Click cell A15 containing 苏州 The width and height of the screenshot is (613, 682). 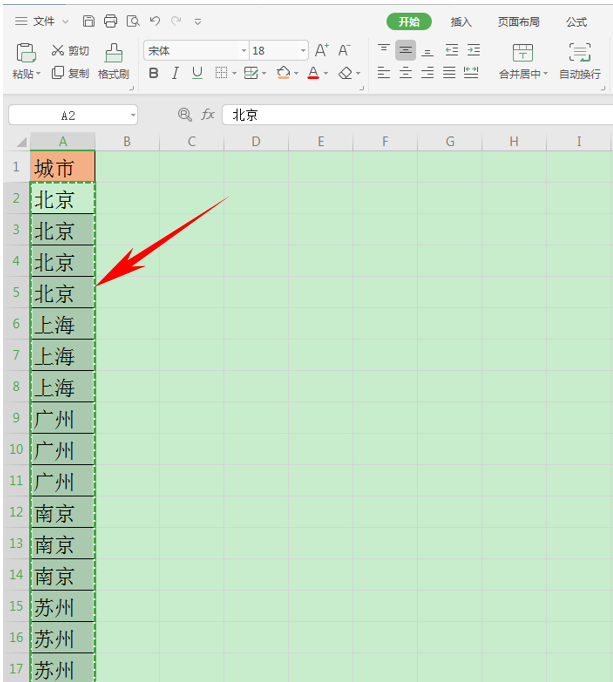[x=63, y=606]
